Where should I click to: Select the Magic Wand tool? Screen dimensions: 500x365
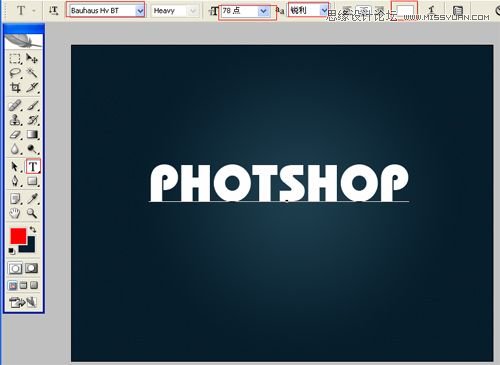(32, 73)
